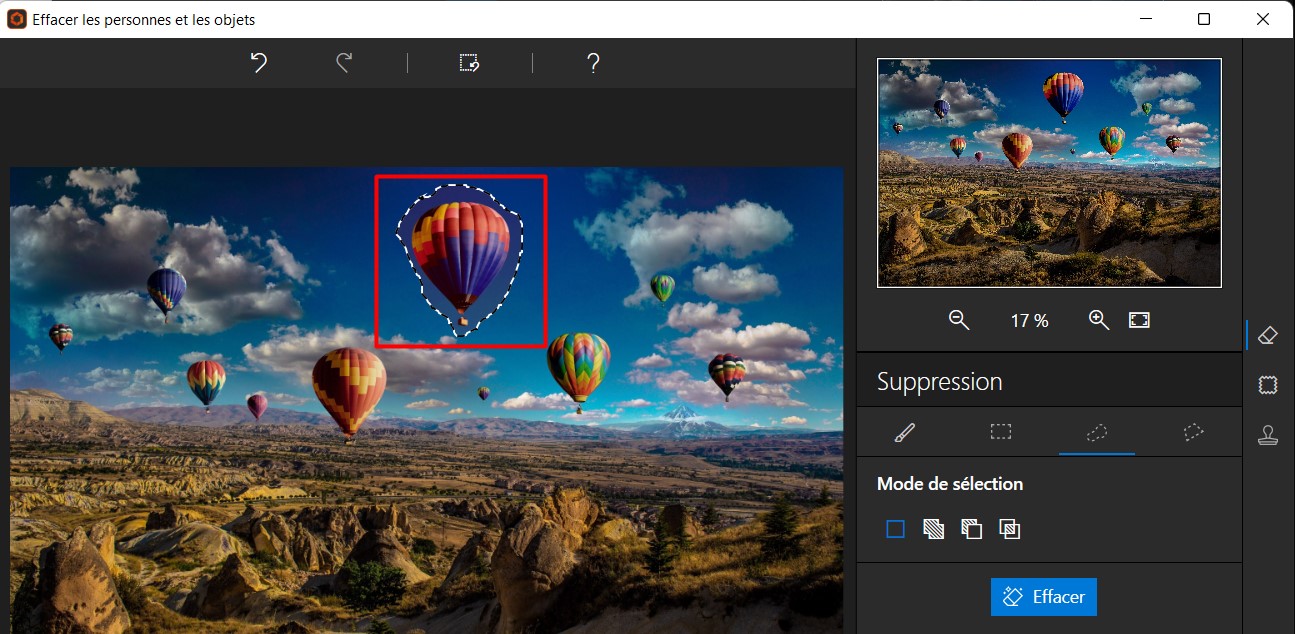This screenshot has width=1295, height=634.
Task: Zoom out with the minus magnifier
Action: click(x=959, y=320)
